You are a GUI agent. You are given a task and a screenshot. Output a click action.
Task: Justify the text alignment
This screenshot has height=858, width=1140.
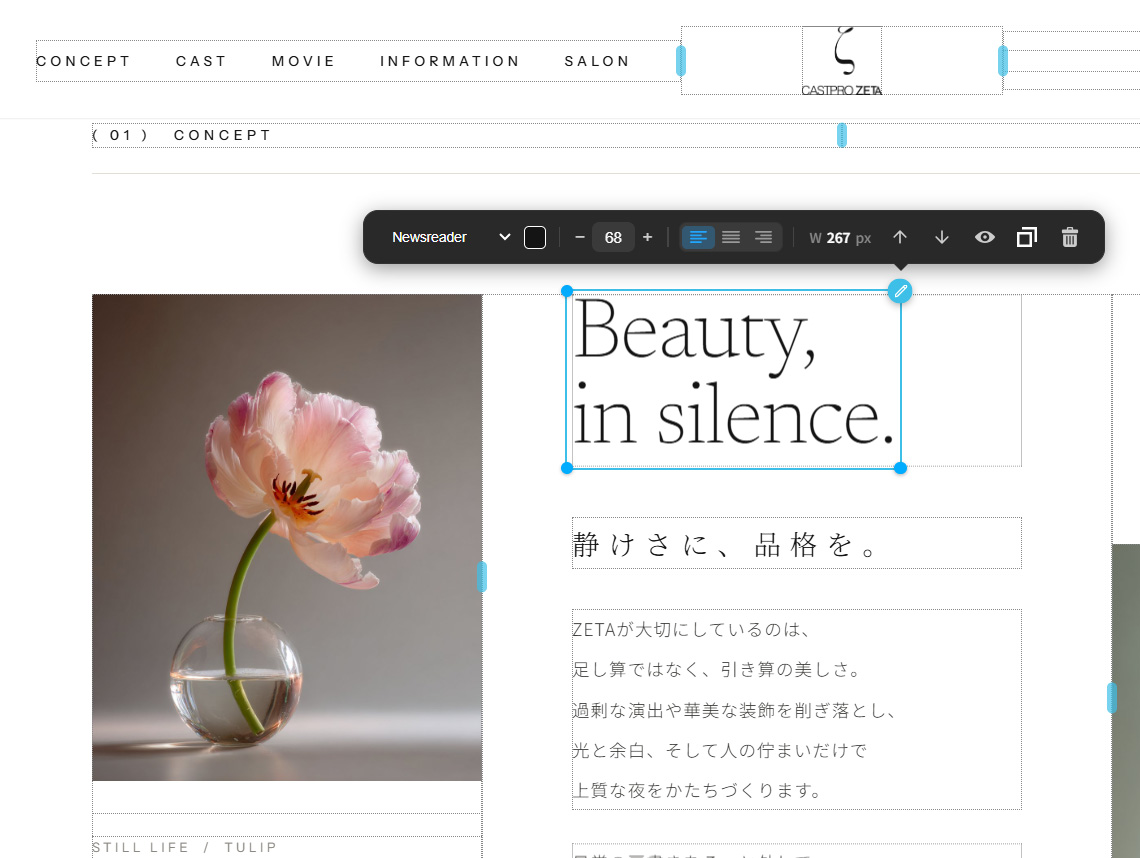(731, 237)
